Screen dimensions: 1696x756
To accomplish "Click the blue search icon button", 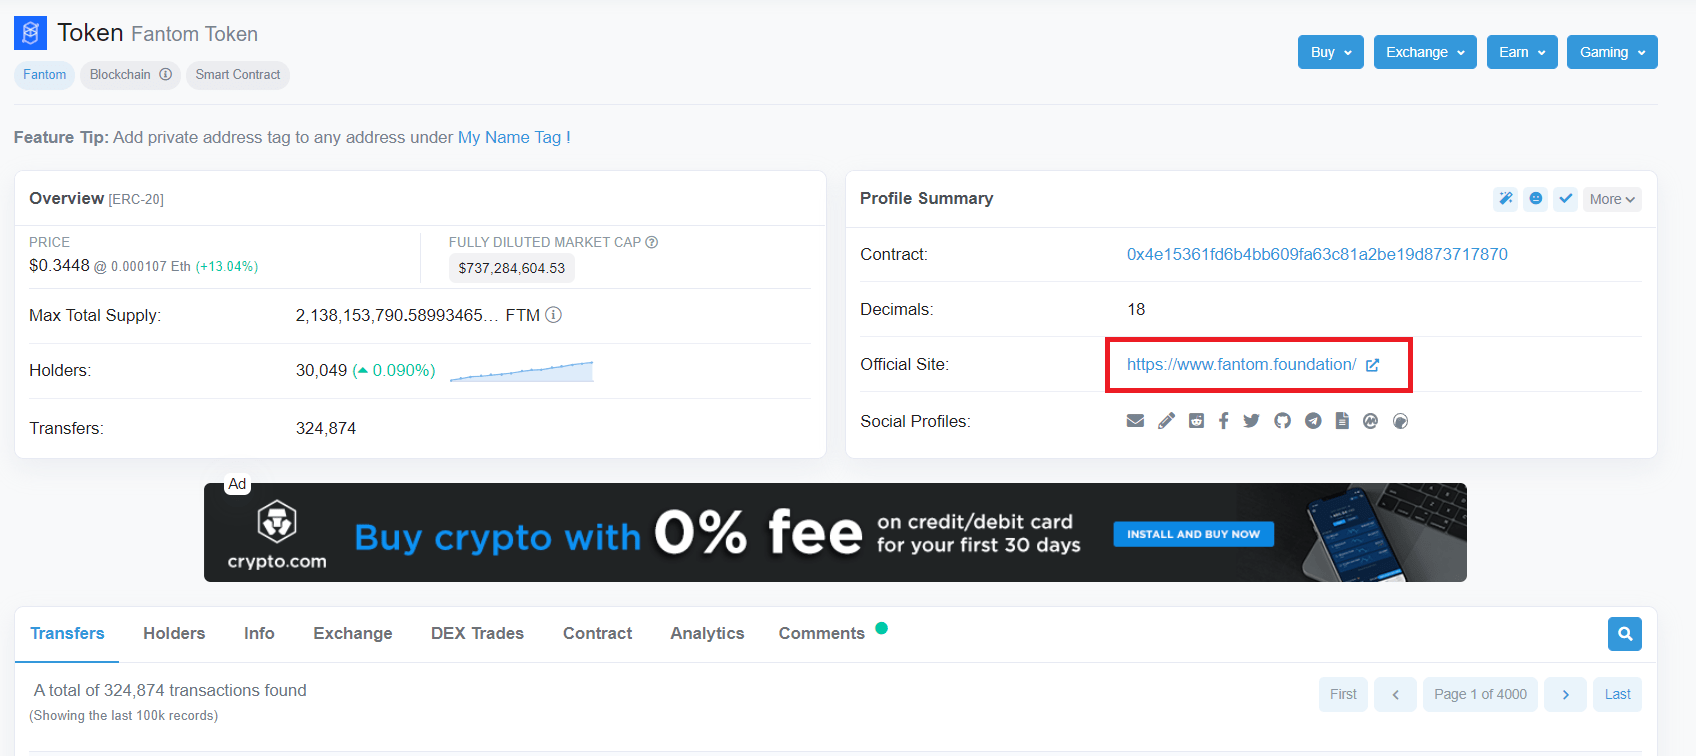I will pyautogui.click(x=1625, y=634).
